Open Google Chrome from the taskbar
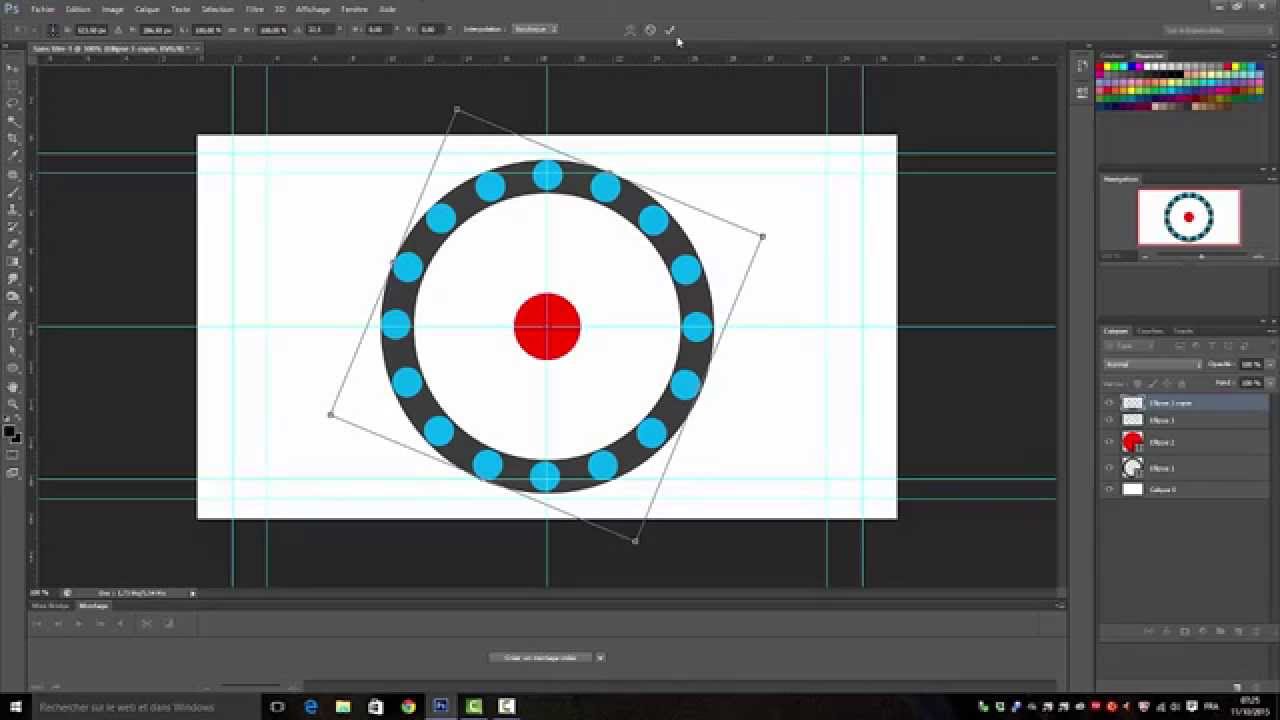 point(408,707)
